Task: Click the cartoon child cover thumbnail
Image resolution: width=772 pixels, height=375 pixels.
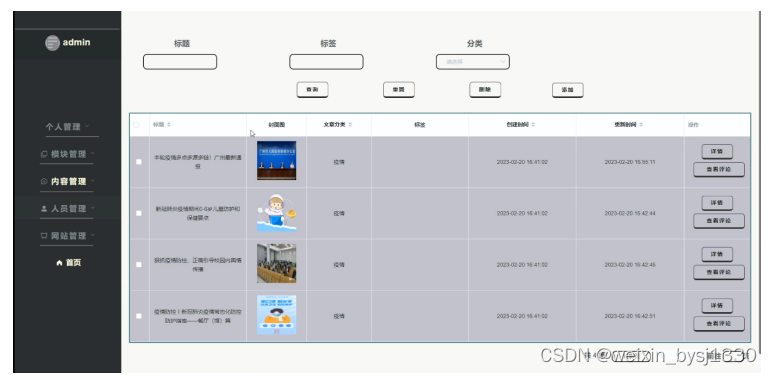Action: point(277,213)
